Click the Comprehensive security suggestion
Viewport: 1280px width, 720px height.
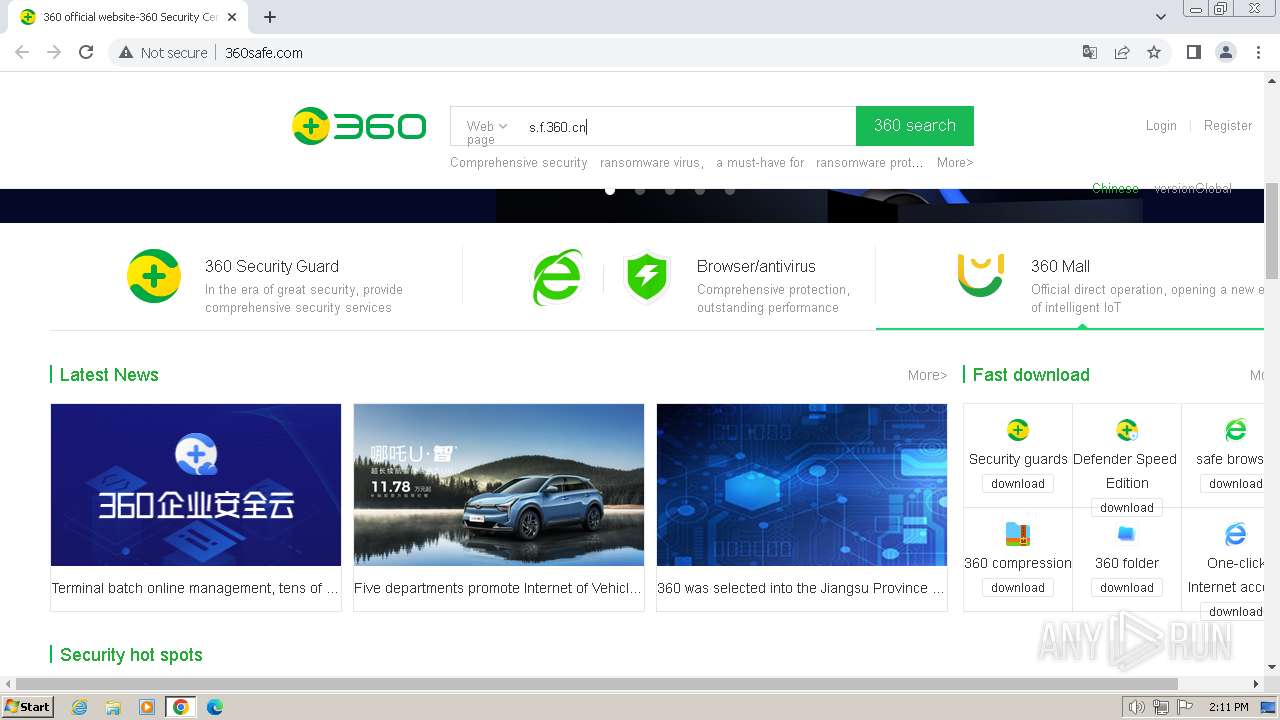click(x=518, y=163)
